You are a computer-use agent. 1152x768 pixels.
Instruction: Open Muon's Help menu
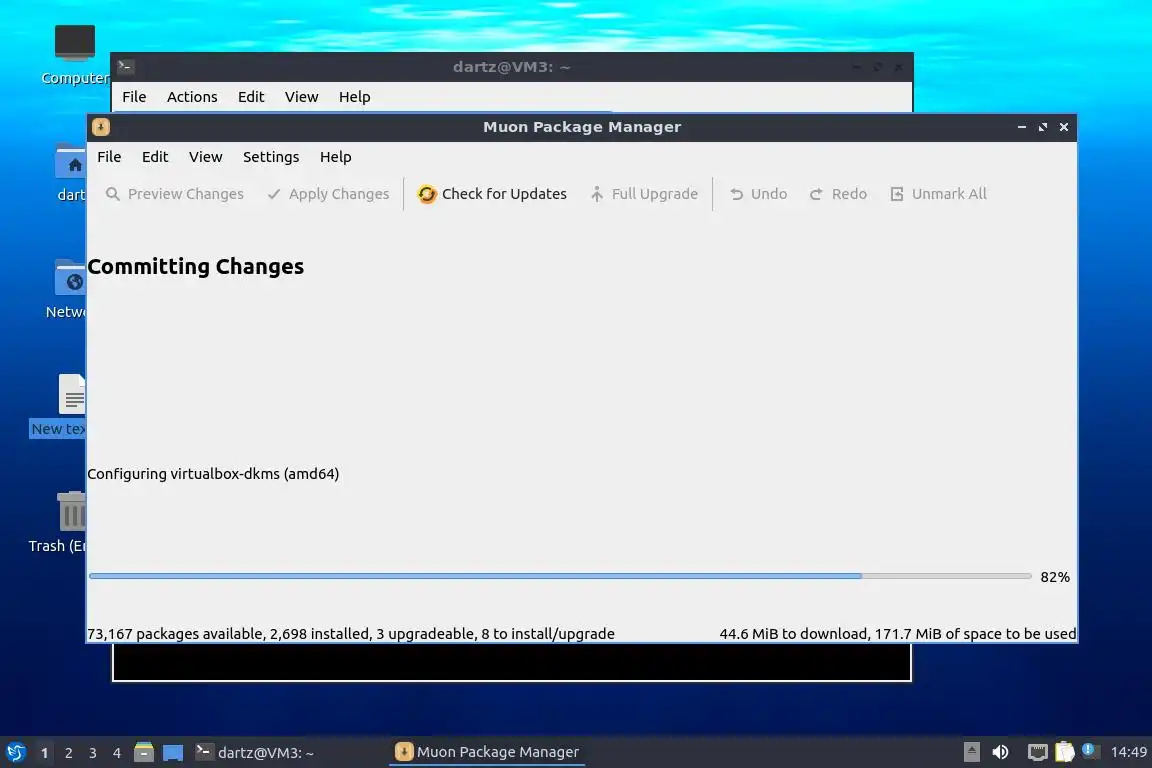(x=336, y=157)
